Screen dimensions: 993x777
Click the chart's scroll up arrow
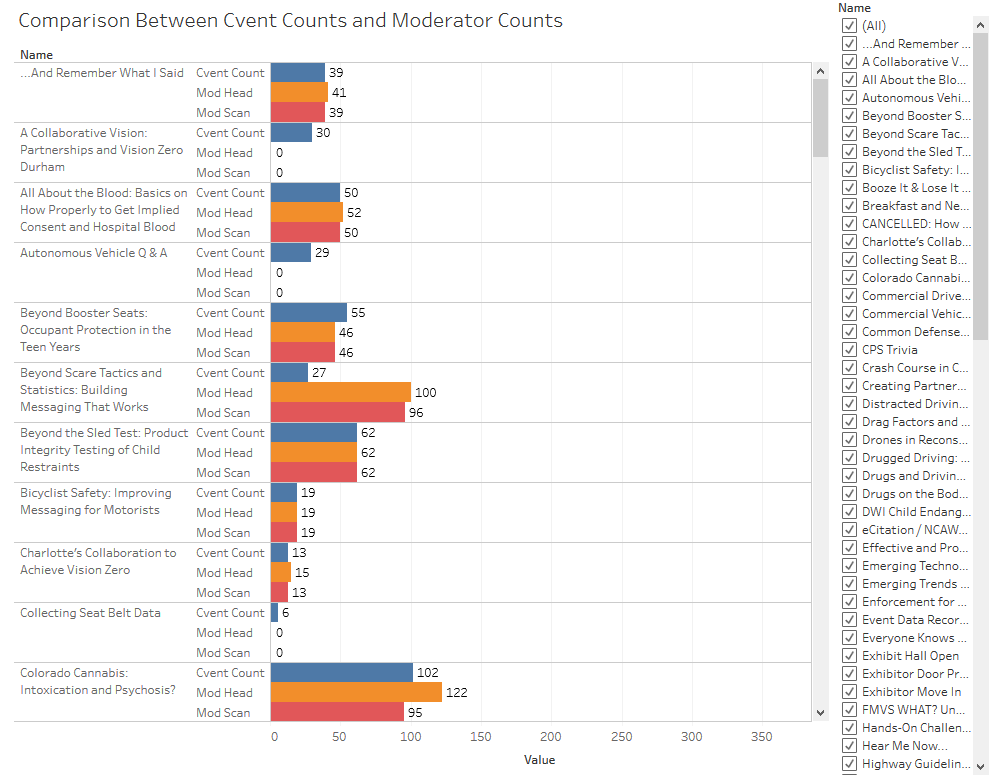click(821, 72)
